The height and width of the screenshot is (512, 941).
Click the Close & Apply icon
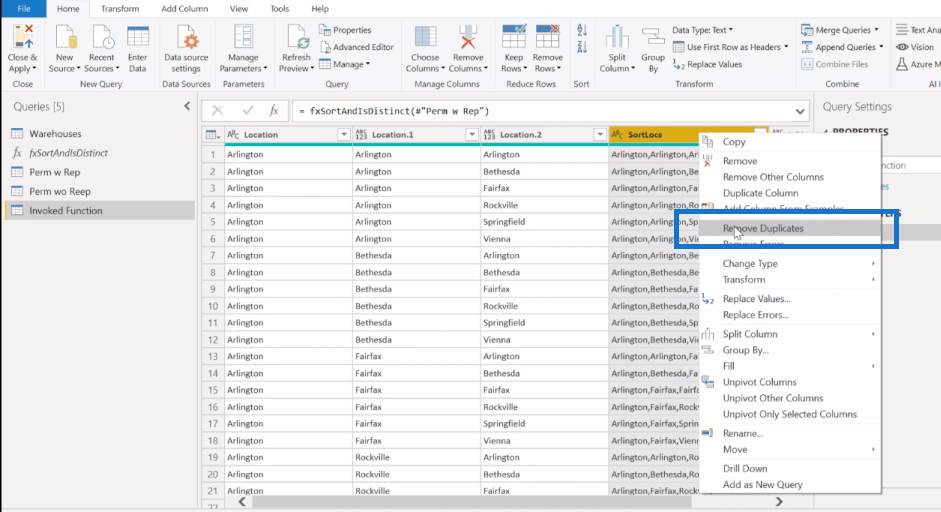(x=22, y=38)
